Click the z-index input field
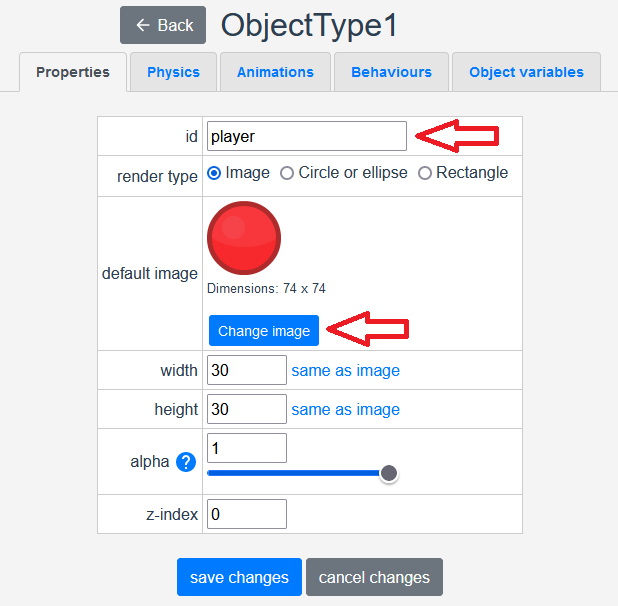The image size is (618, 606). pos(247,514)
